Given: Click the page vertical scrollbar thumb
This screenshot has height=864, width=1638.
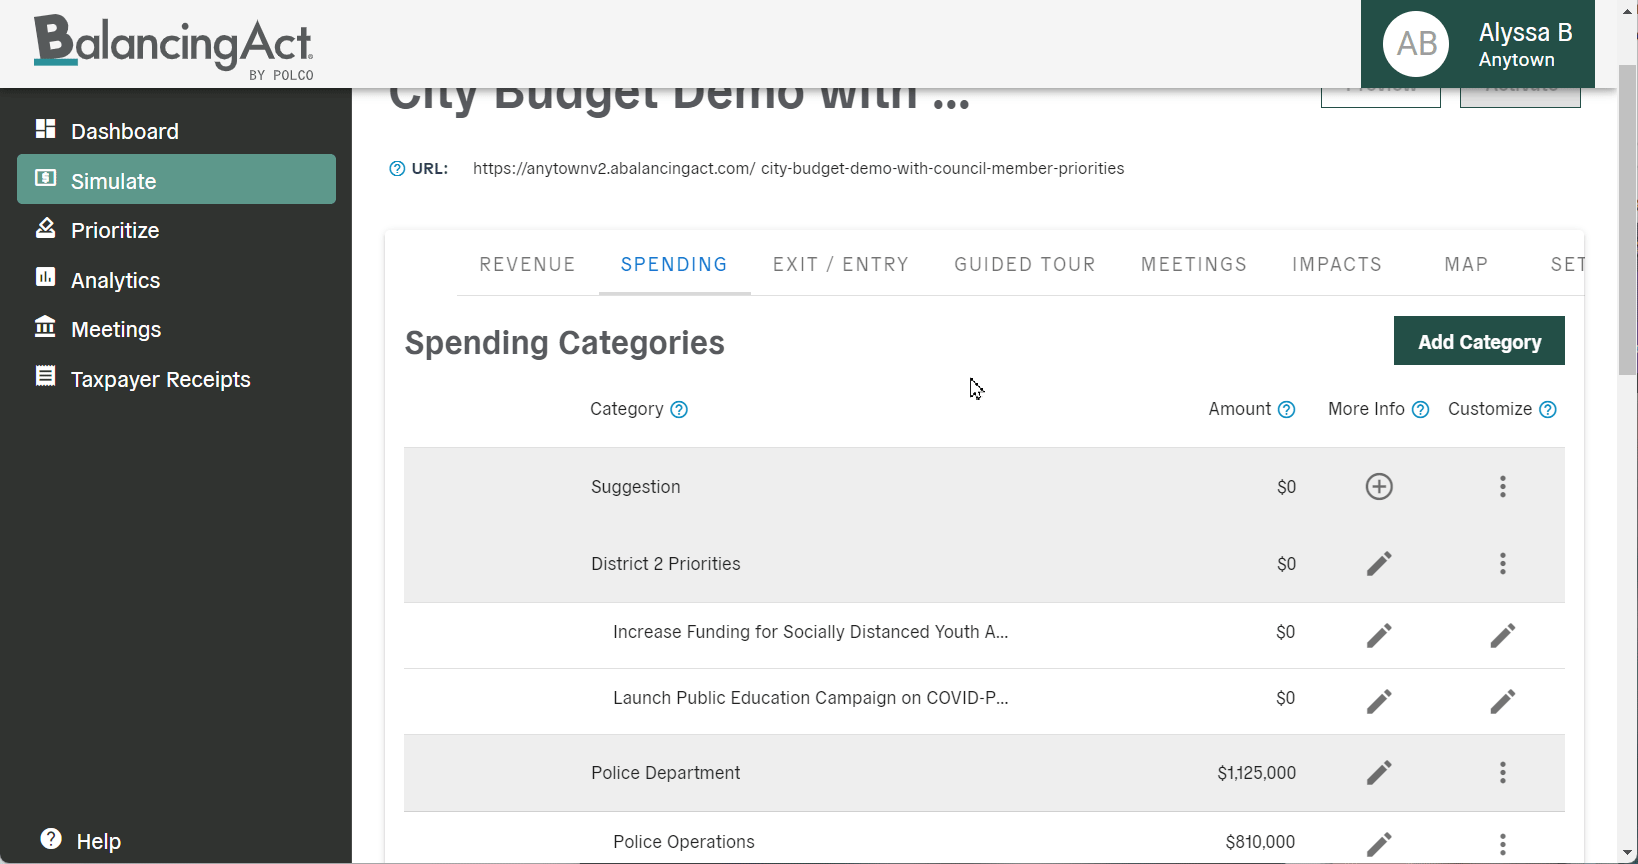Looking at the screenshot, I should click(x=1628, y=220).
